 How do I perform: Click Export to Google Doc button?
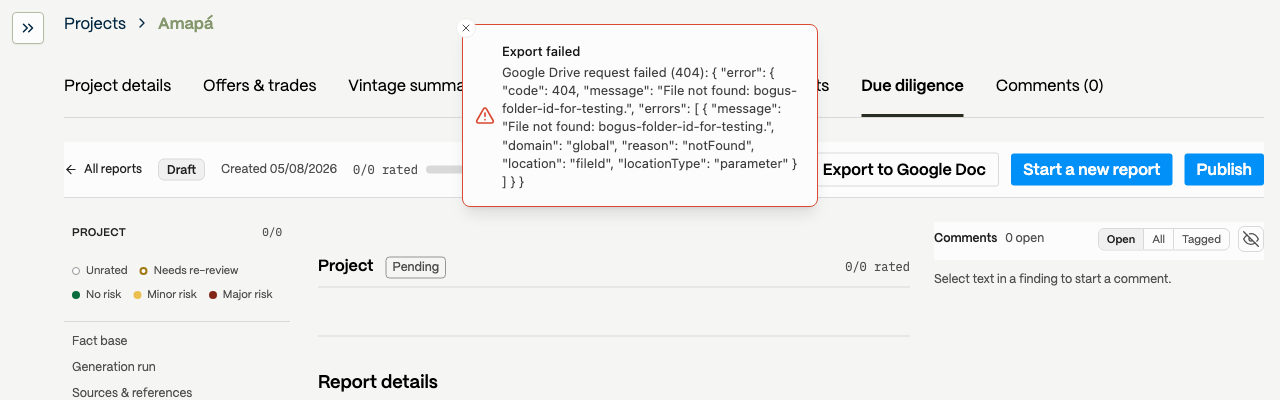[x=904, y=169]
